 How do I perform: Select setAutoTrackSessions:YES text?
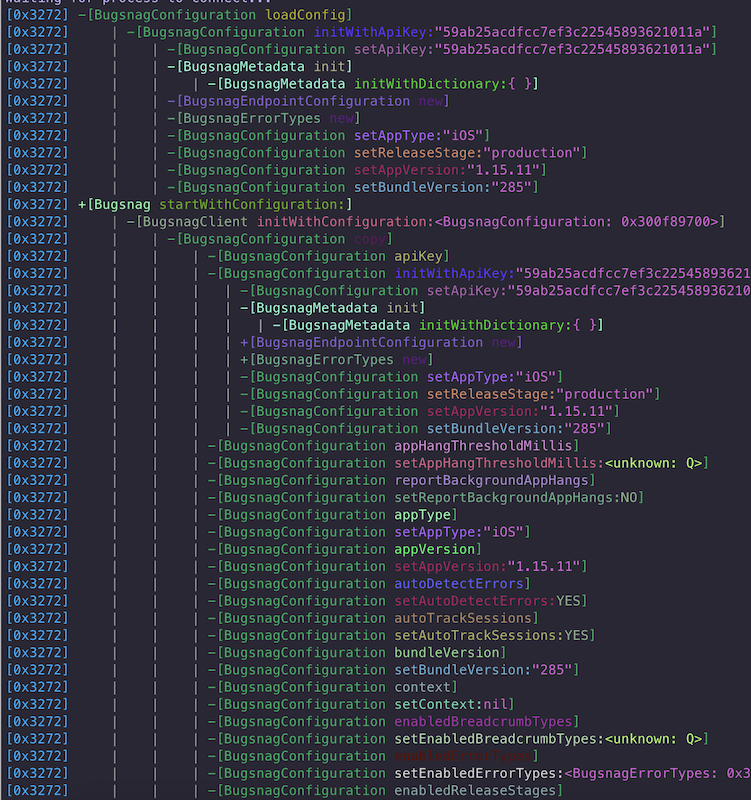coord(491,636)
